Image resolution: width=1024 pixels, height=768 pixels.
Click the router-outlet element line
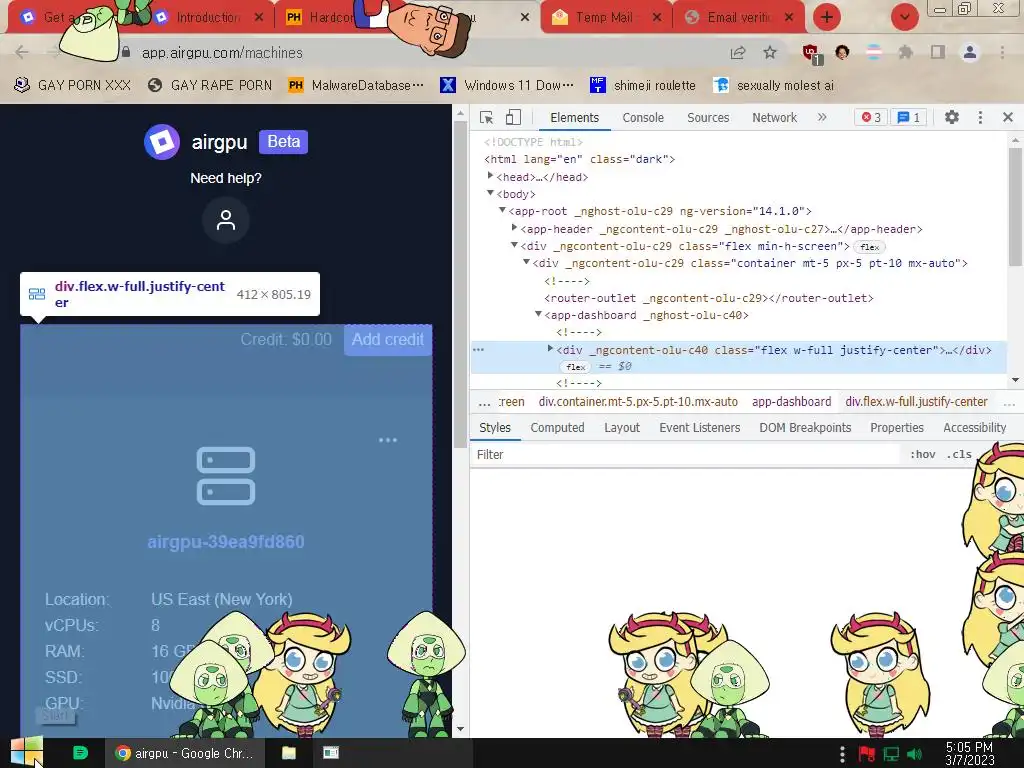(x=709, y=298)
